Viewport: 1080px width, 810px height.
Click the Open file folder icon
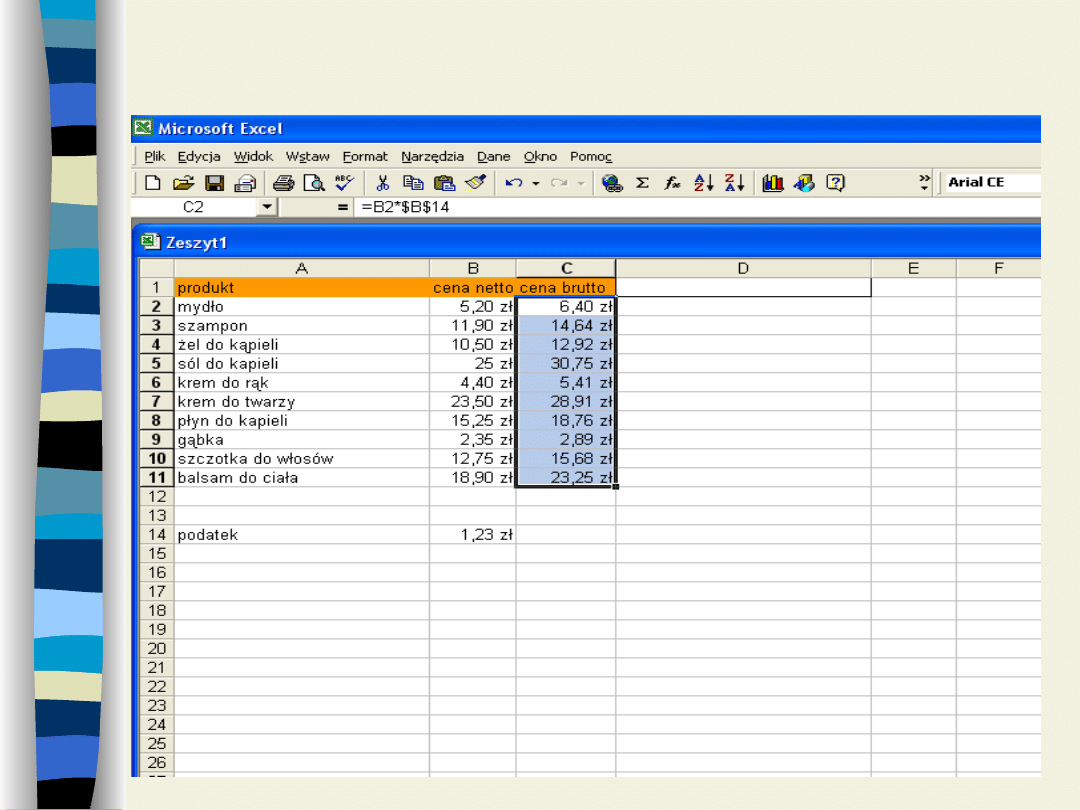click(x=182, y=183)
